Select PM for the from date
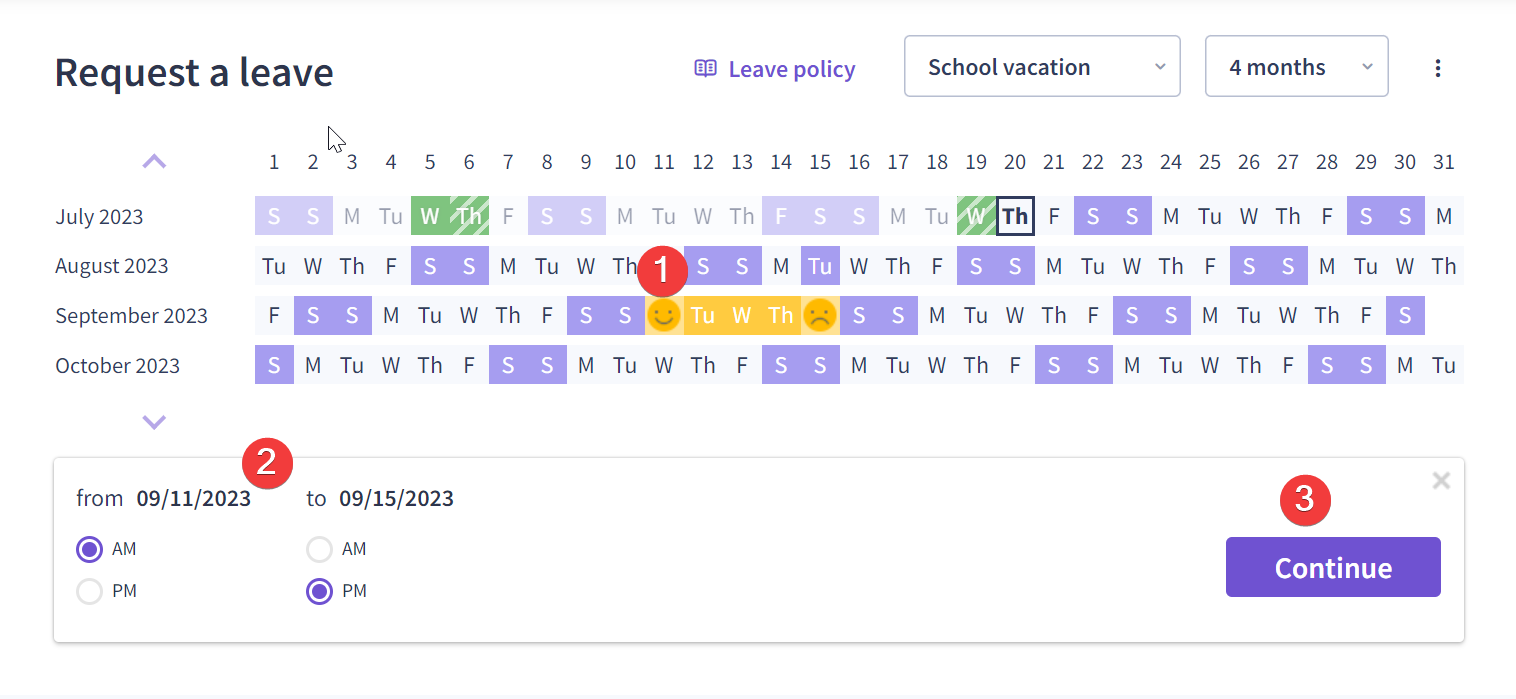This screenshot has height=699, width=1516. 90,591
